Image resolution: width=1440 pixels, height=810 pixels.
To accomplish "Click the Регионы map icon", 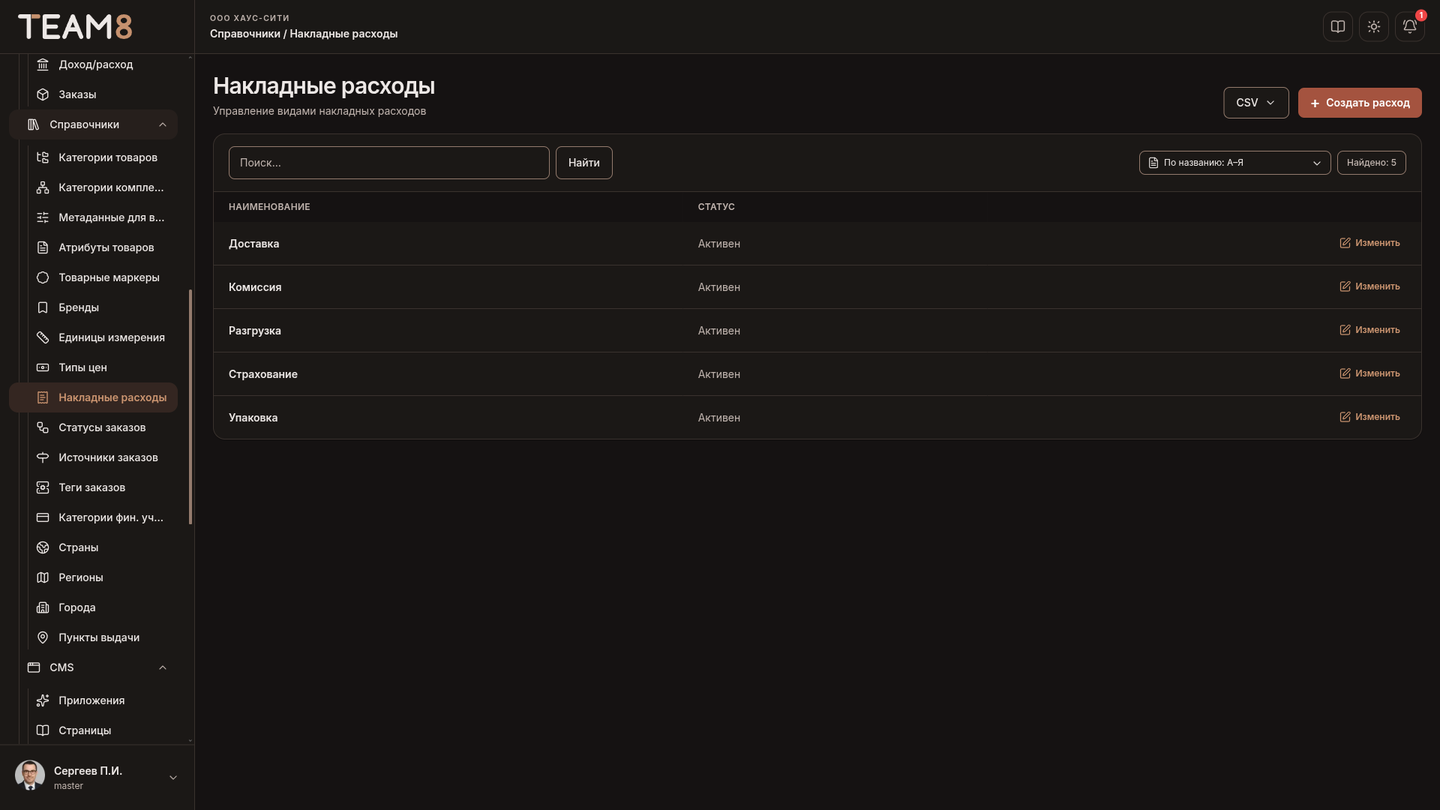I will [43, 577].
